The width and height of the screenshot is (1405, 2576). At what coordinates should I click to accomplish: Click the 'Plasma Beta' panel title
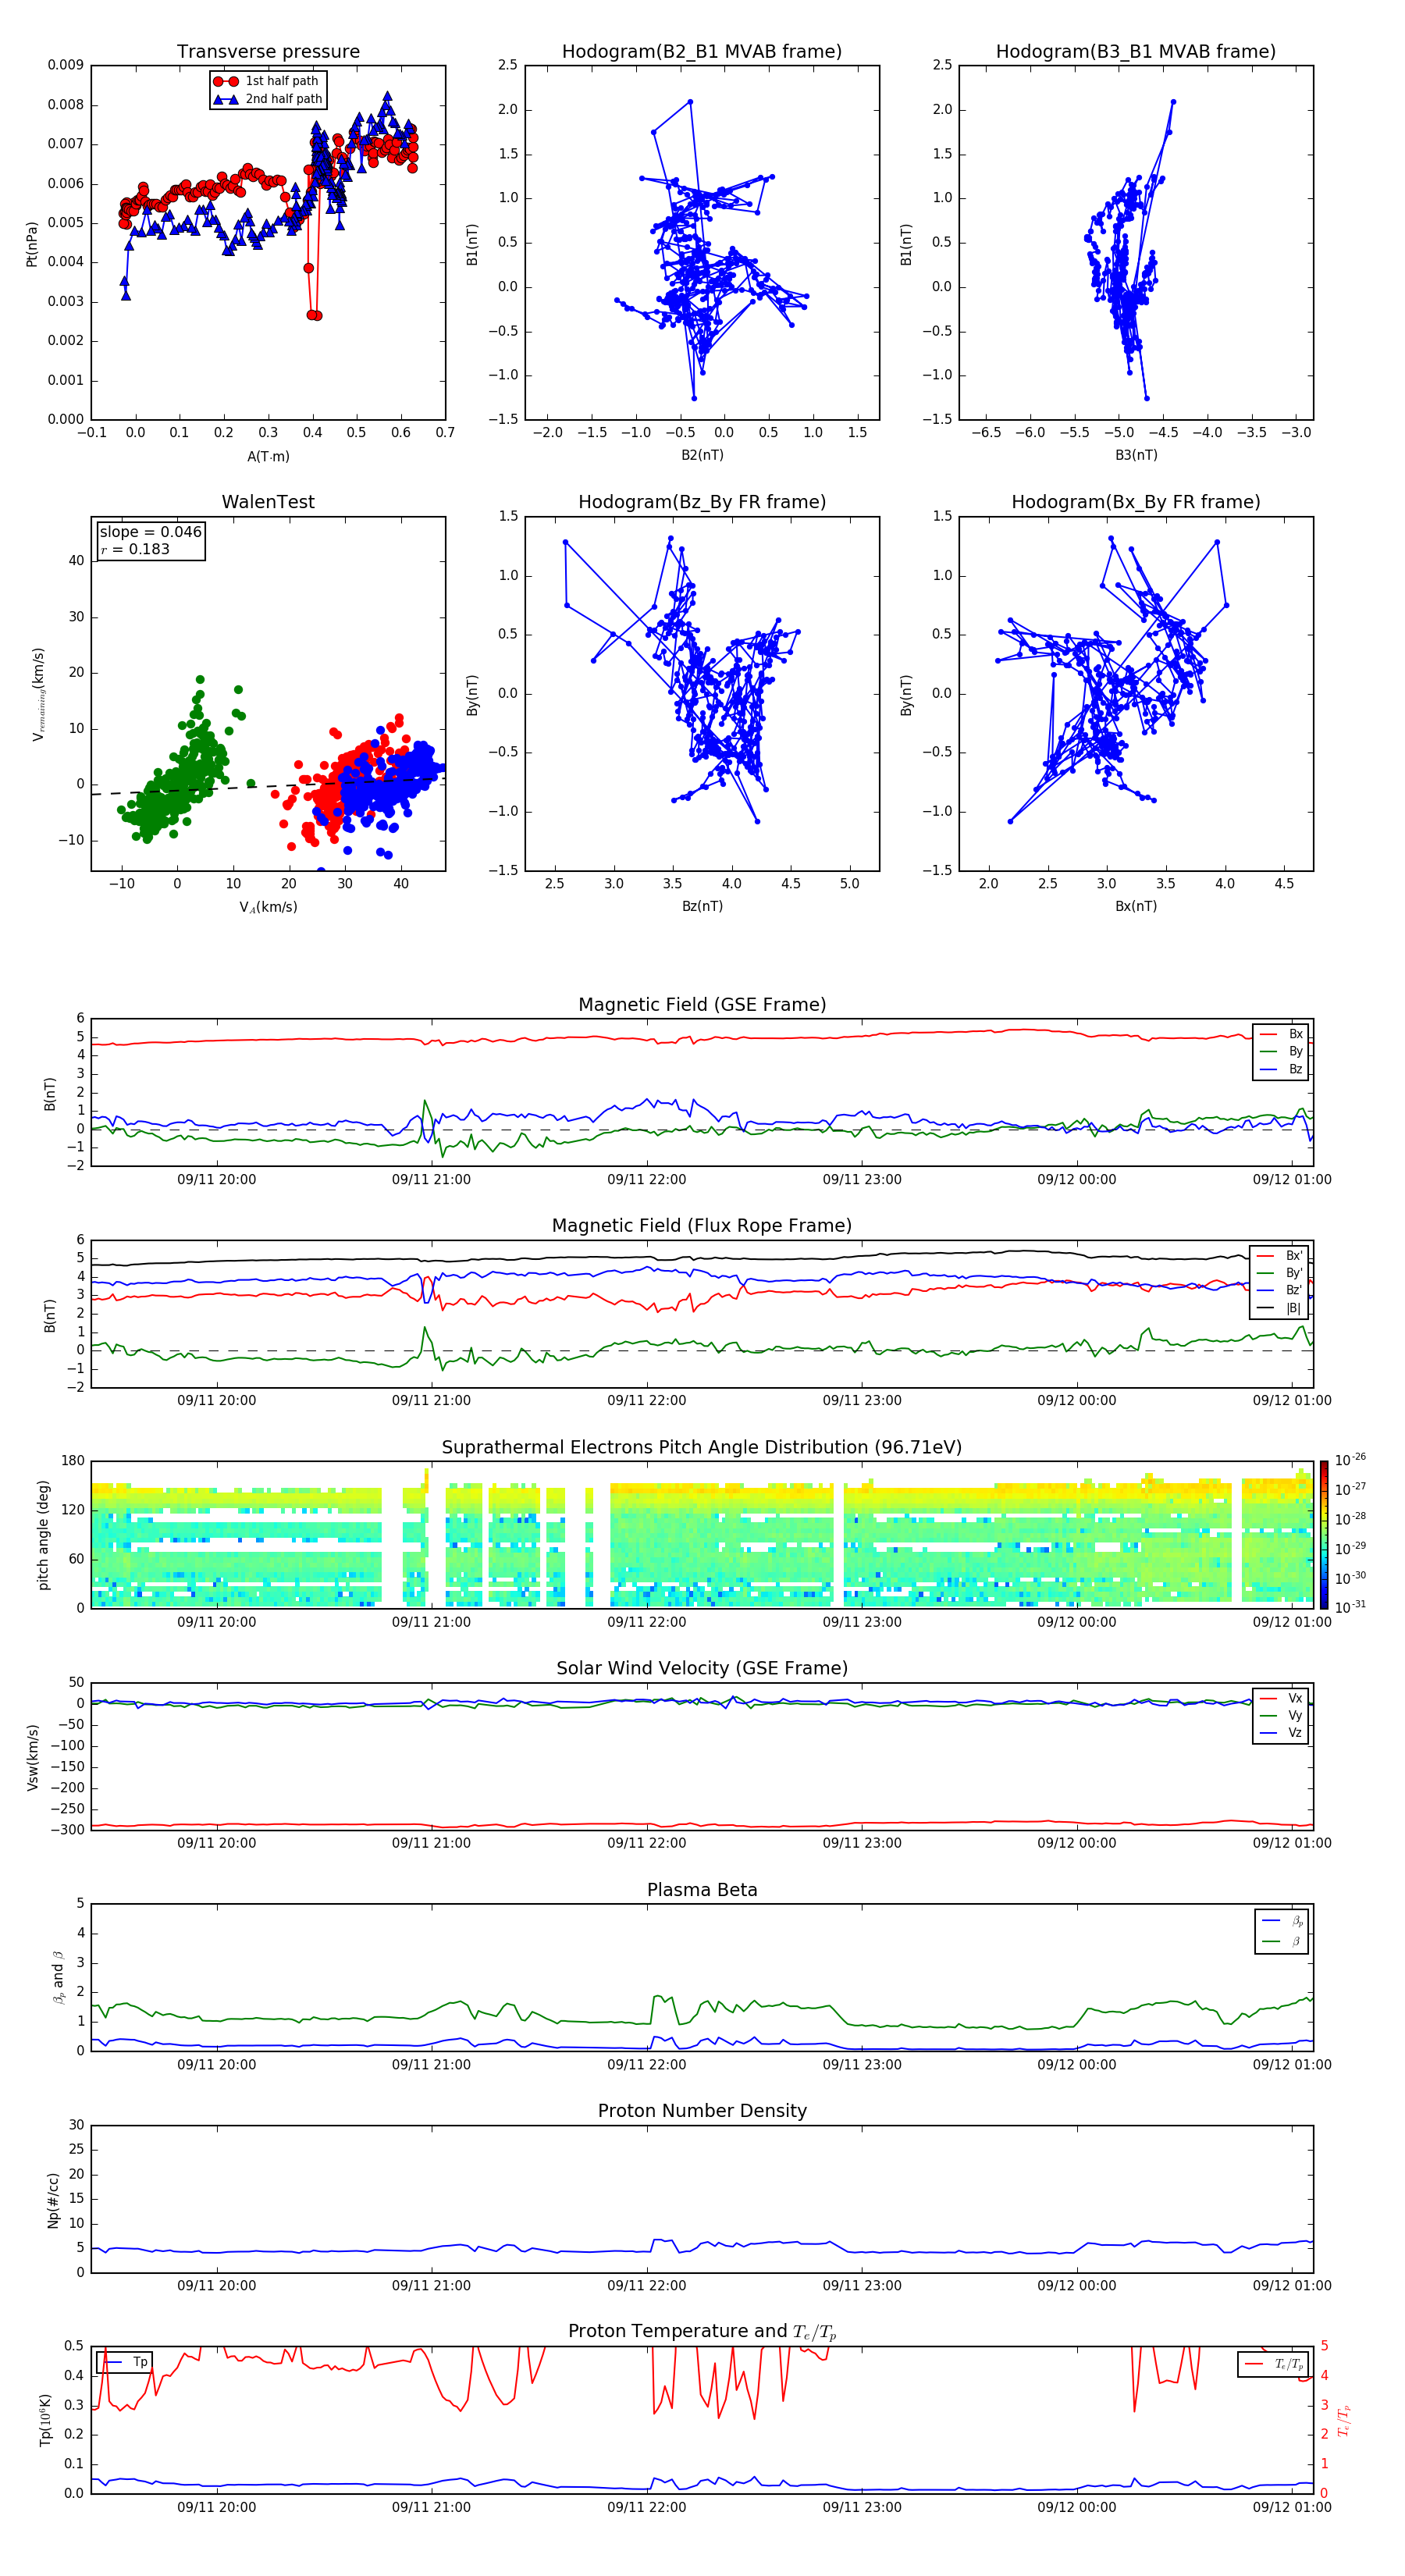[702, 1890]
